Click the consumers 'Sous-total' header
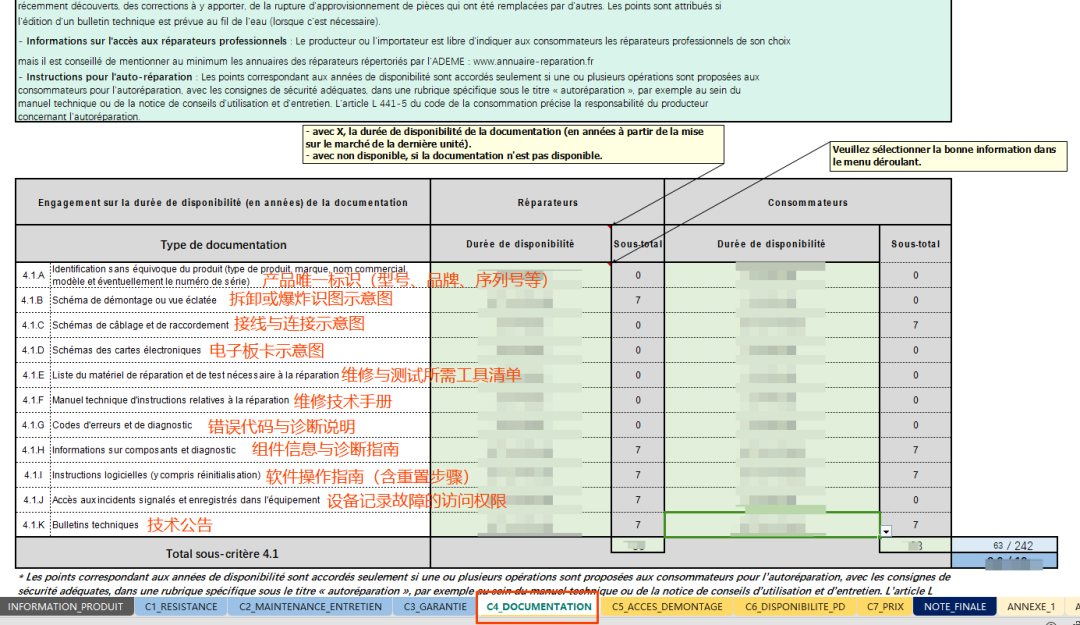This screenshot has width=1080, height=625. (915, 244)
